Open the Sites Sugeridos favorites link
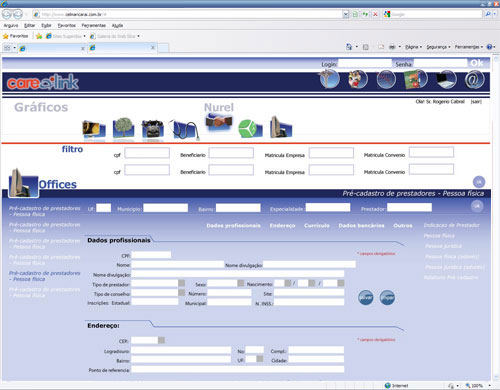The image size is (500, 390). pos(66,36)
